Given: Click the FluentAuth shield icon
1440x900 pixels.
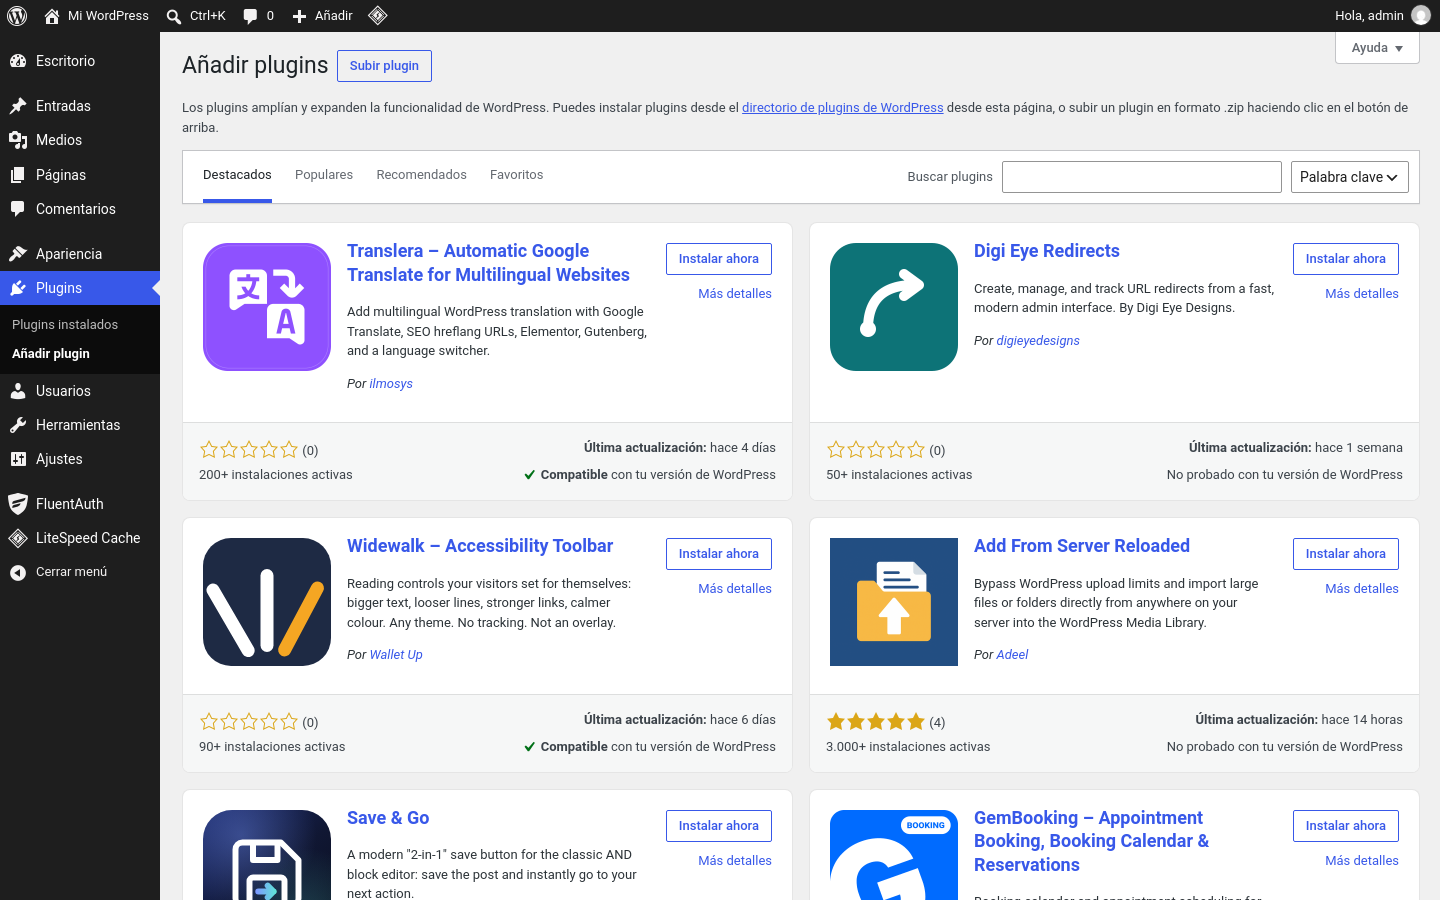Looking at the screenshot, I should (x=18, y=504).
